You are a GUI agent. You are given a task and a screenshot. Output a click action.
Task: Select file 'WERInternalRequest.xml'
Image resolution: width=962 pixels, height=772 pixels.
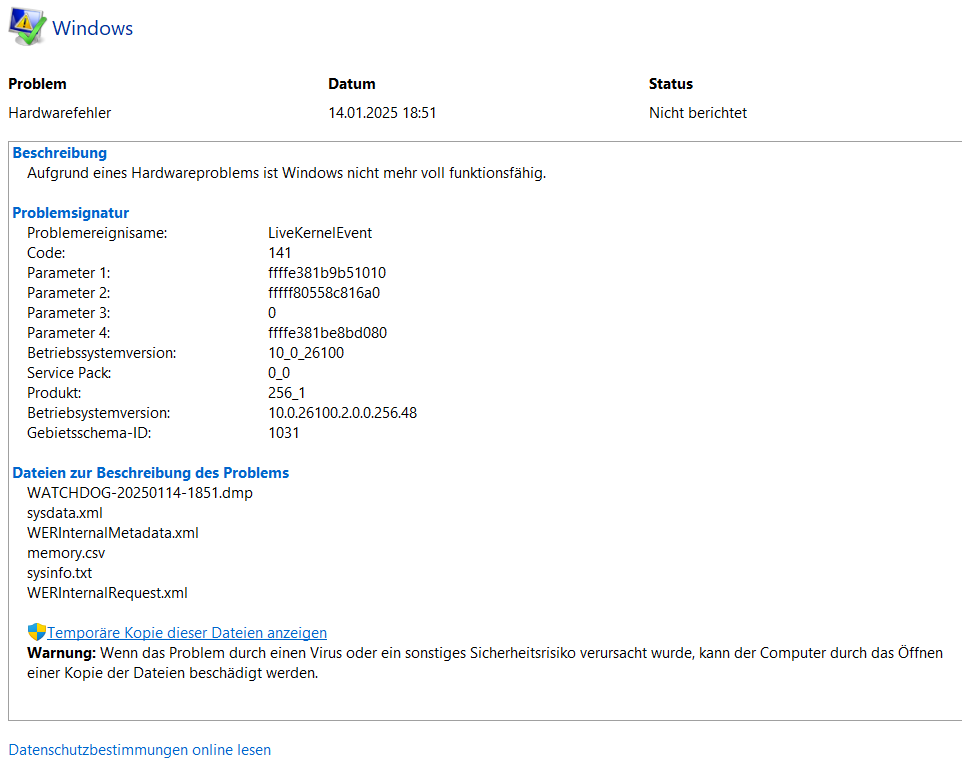(107, 593)
